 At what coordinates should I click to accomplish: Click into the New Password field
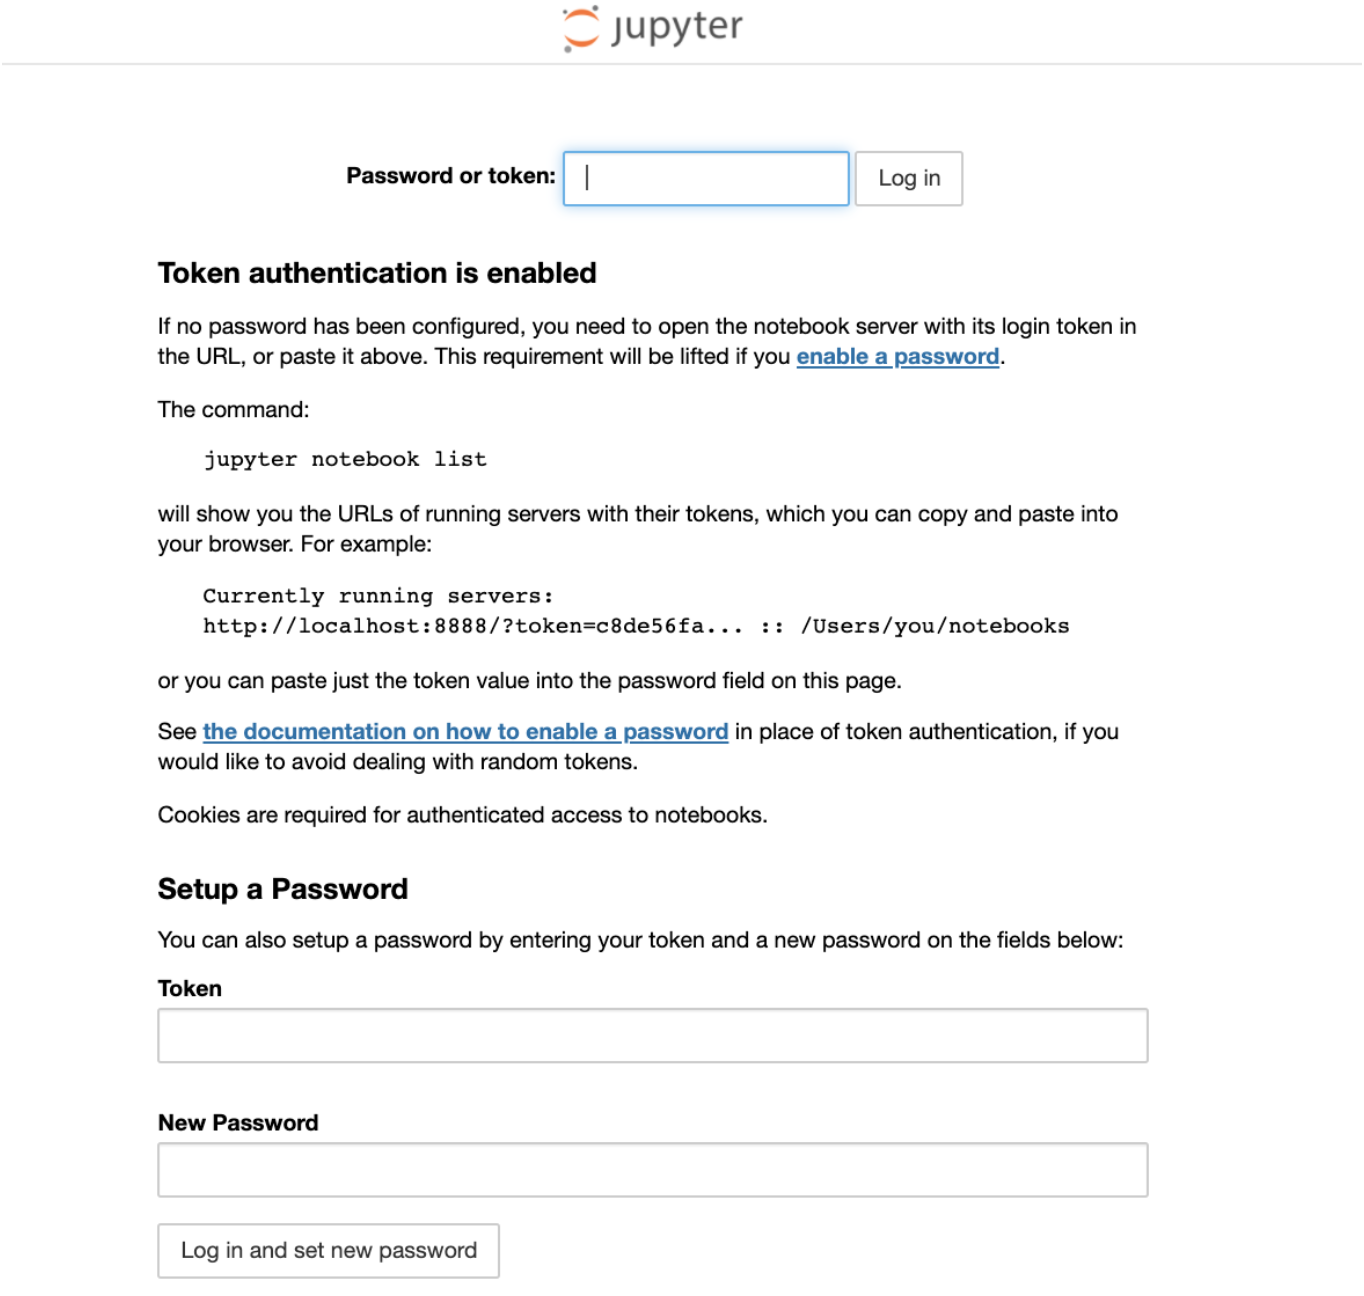pos(652,1170)
